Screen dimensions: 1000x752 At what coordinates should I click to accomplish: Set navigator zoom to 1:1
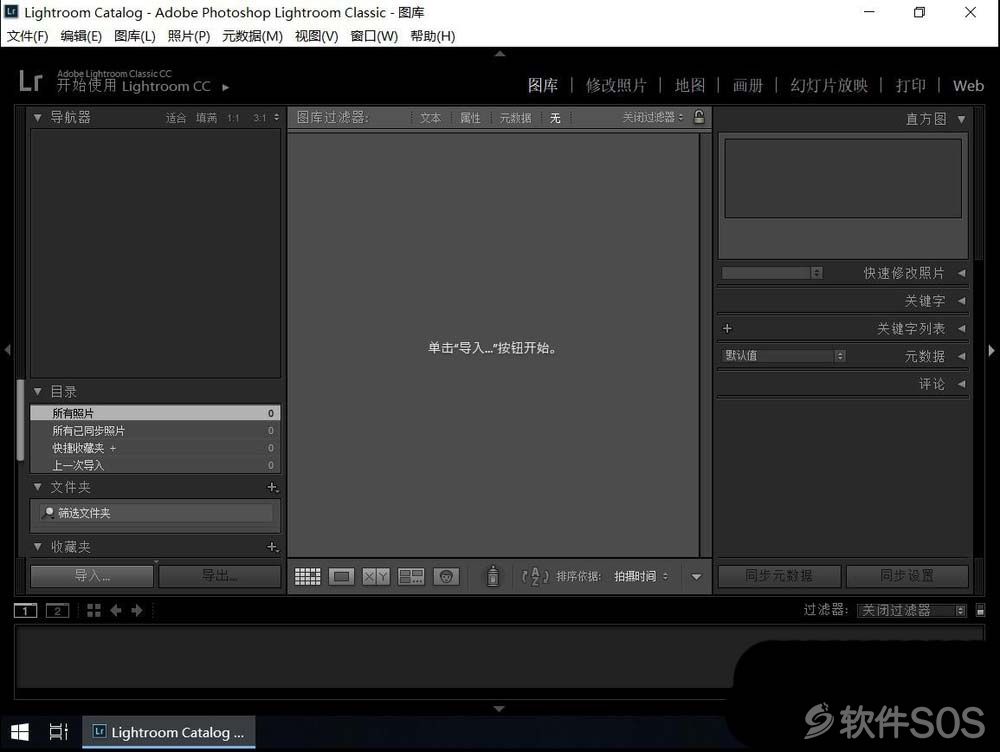[233, 117]
